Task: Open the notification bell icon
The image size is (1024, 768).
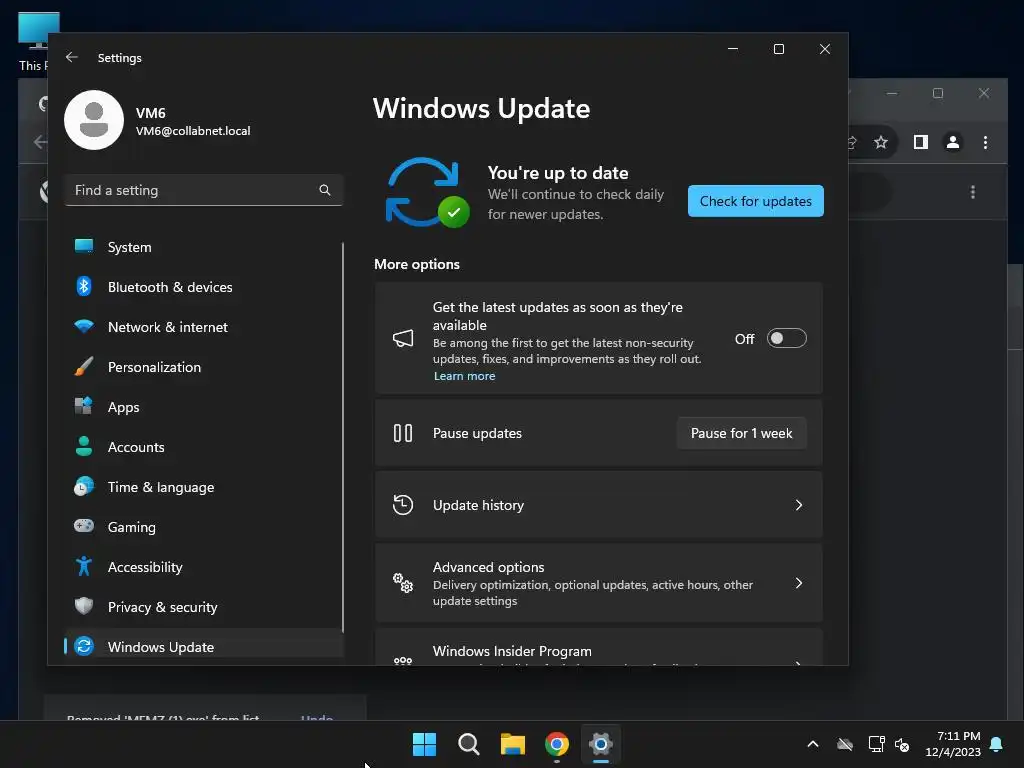Action: (996, 744)
